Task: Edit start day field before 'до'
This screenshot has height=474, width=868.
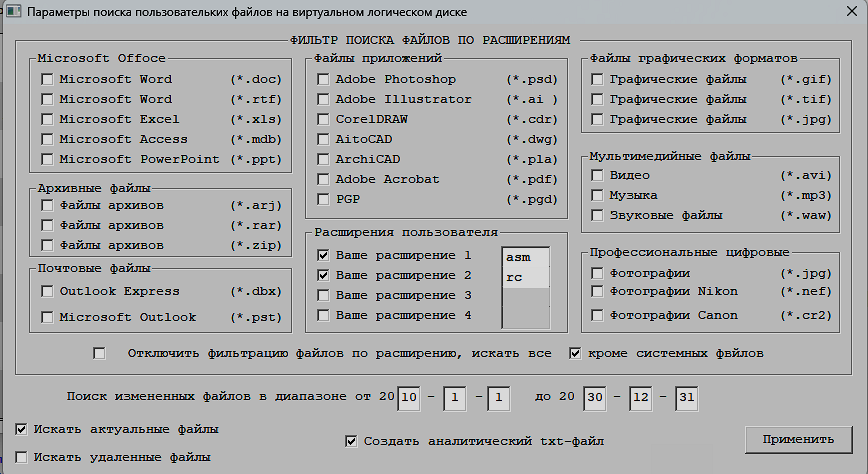Action: [x=499, y=398]
